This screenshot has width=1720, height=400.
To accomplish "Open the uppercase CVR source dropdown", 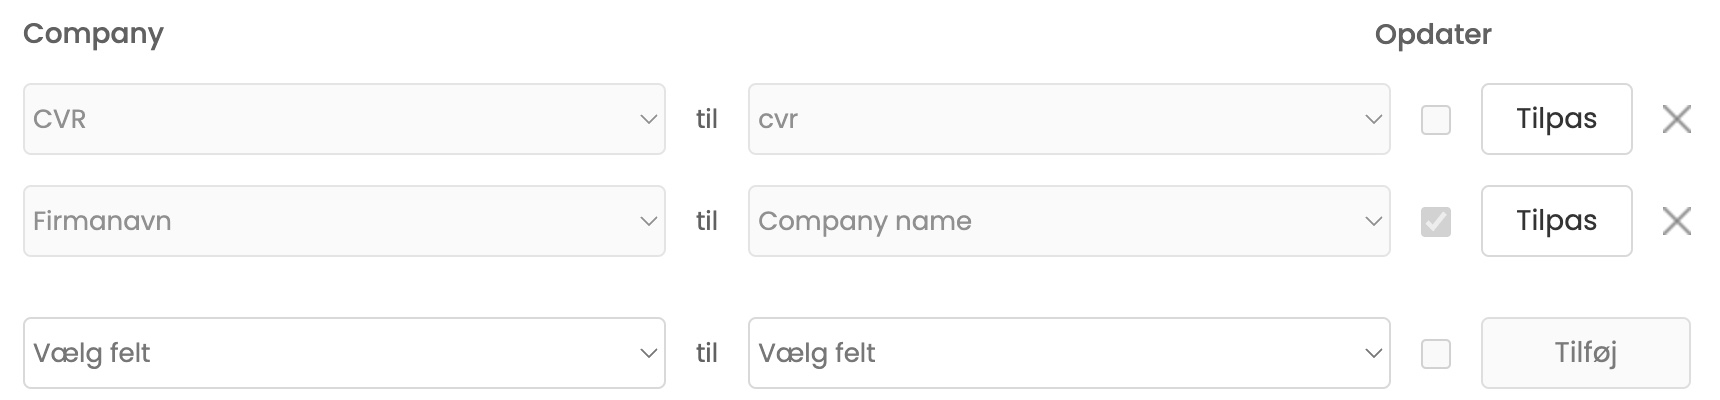I will [343, 120].
